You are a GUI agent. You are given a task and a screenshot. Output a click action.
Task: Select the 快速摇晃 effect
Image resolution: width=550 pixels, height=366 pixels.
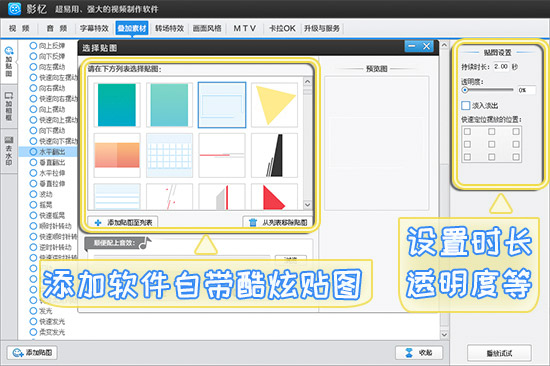coord(48,215)
